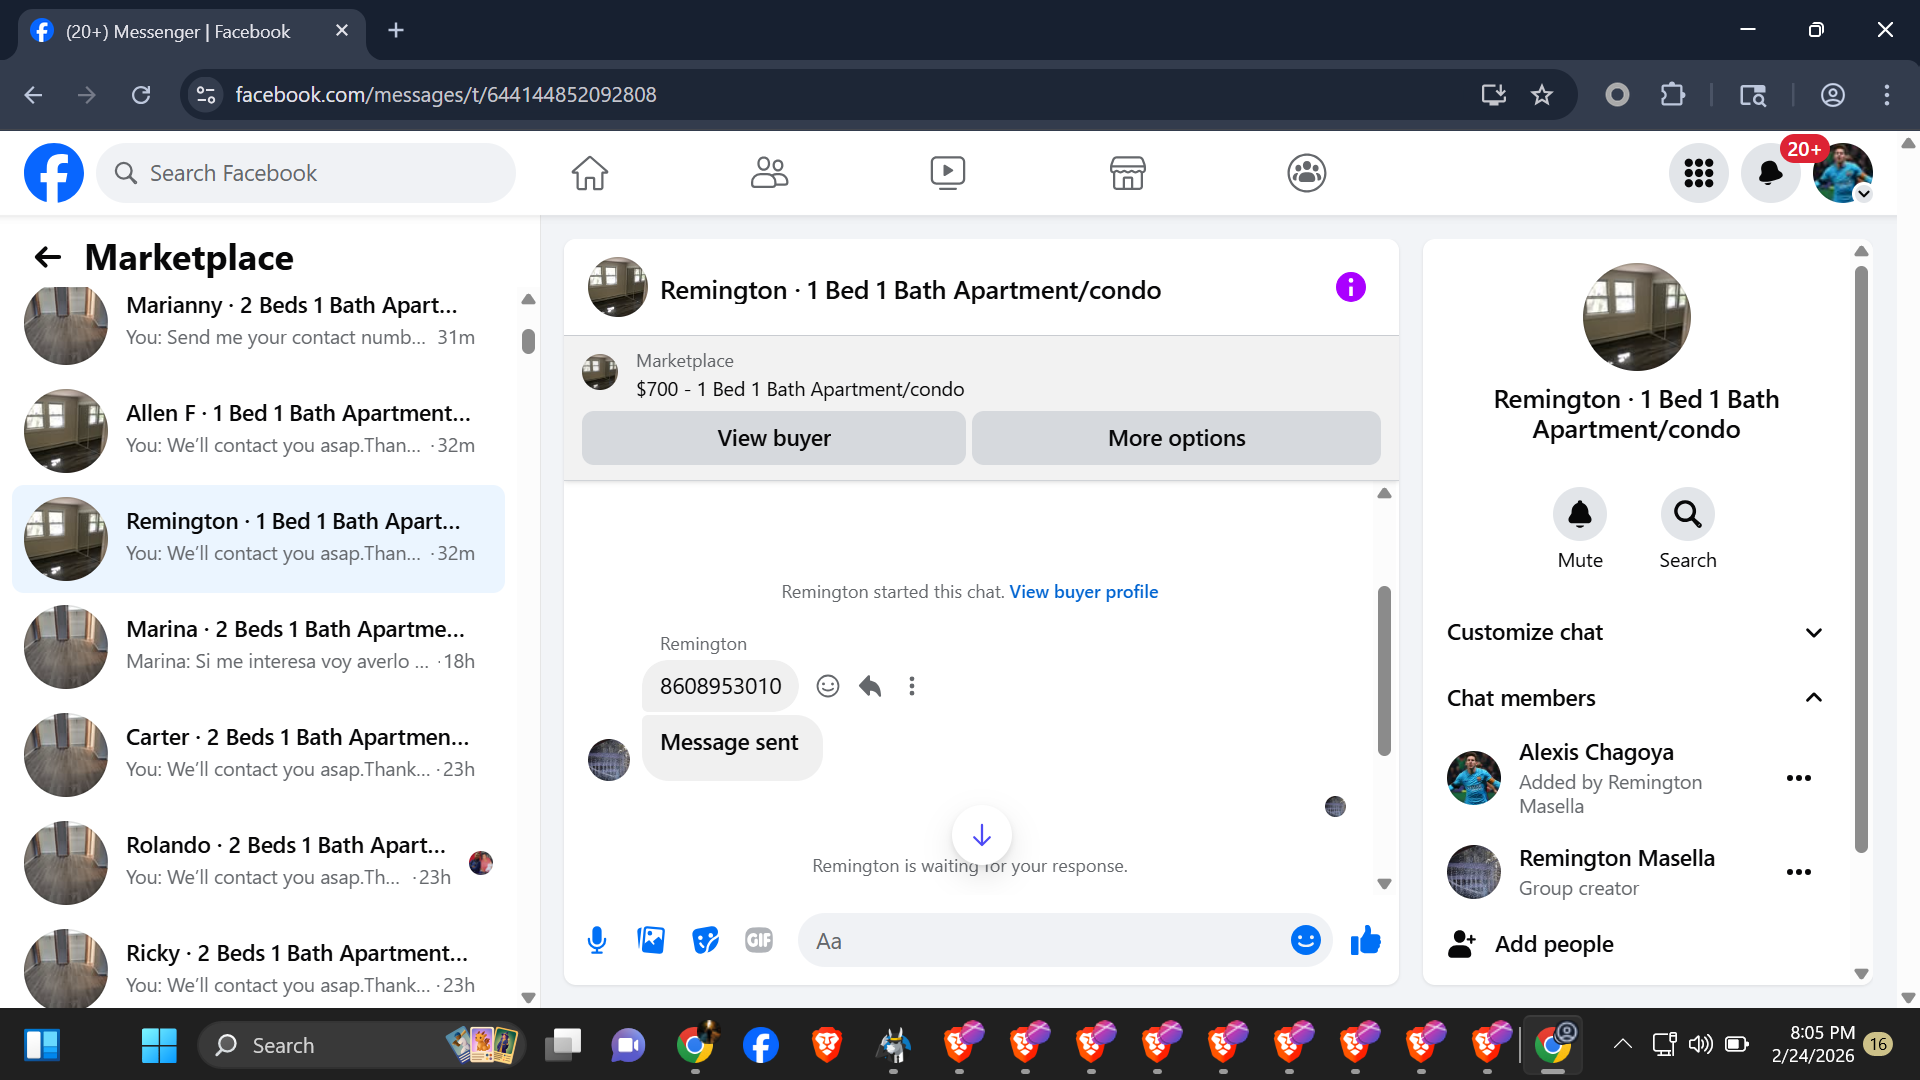This screenshot has width=1920, height=1080.
Task: Reply to the 8608953010 message
Action: (x=870, y=686)
